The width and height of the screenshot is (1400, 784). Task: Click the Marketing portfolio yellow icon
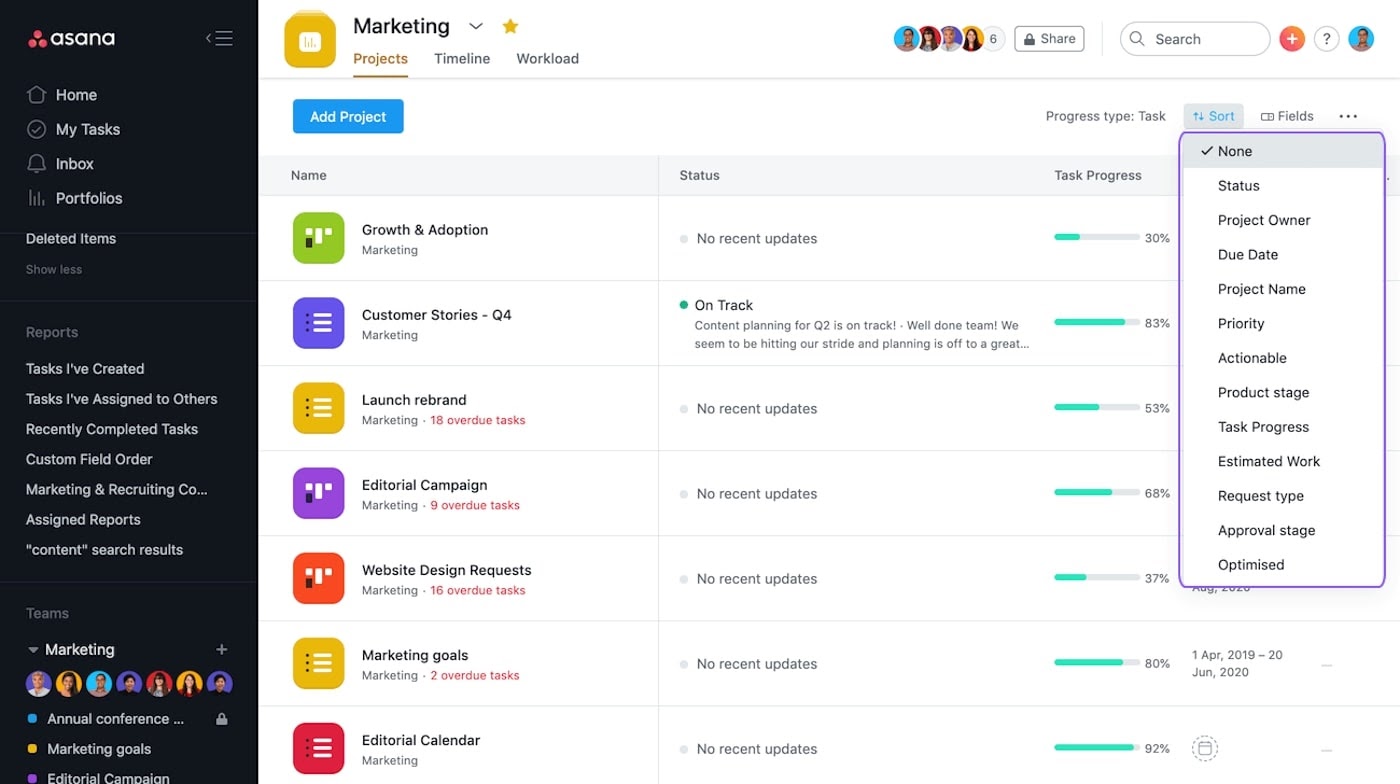click(310, 40)
